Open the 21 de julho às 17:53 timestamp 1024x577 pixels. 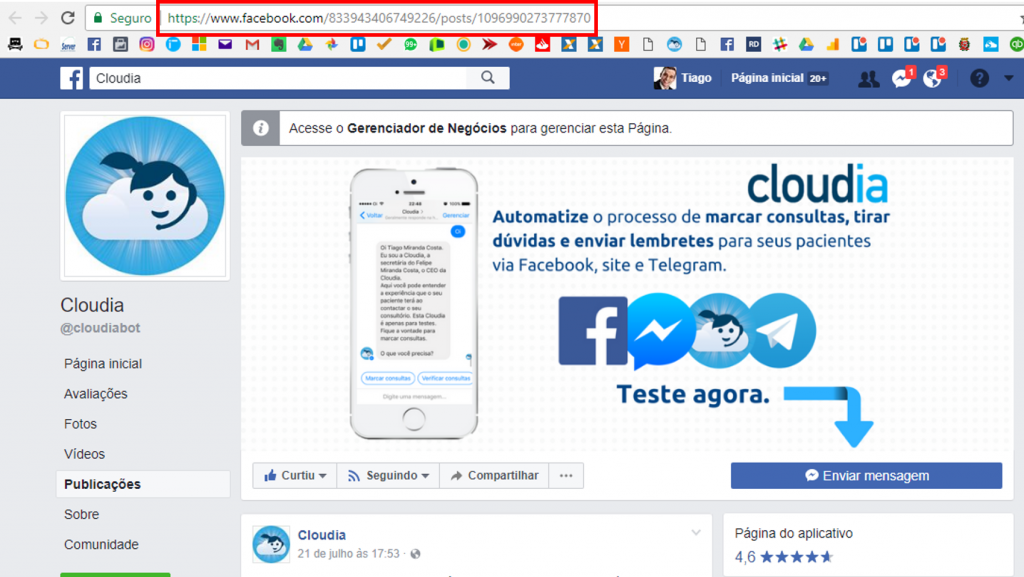click(x=348, y=554)
